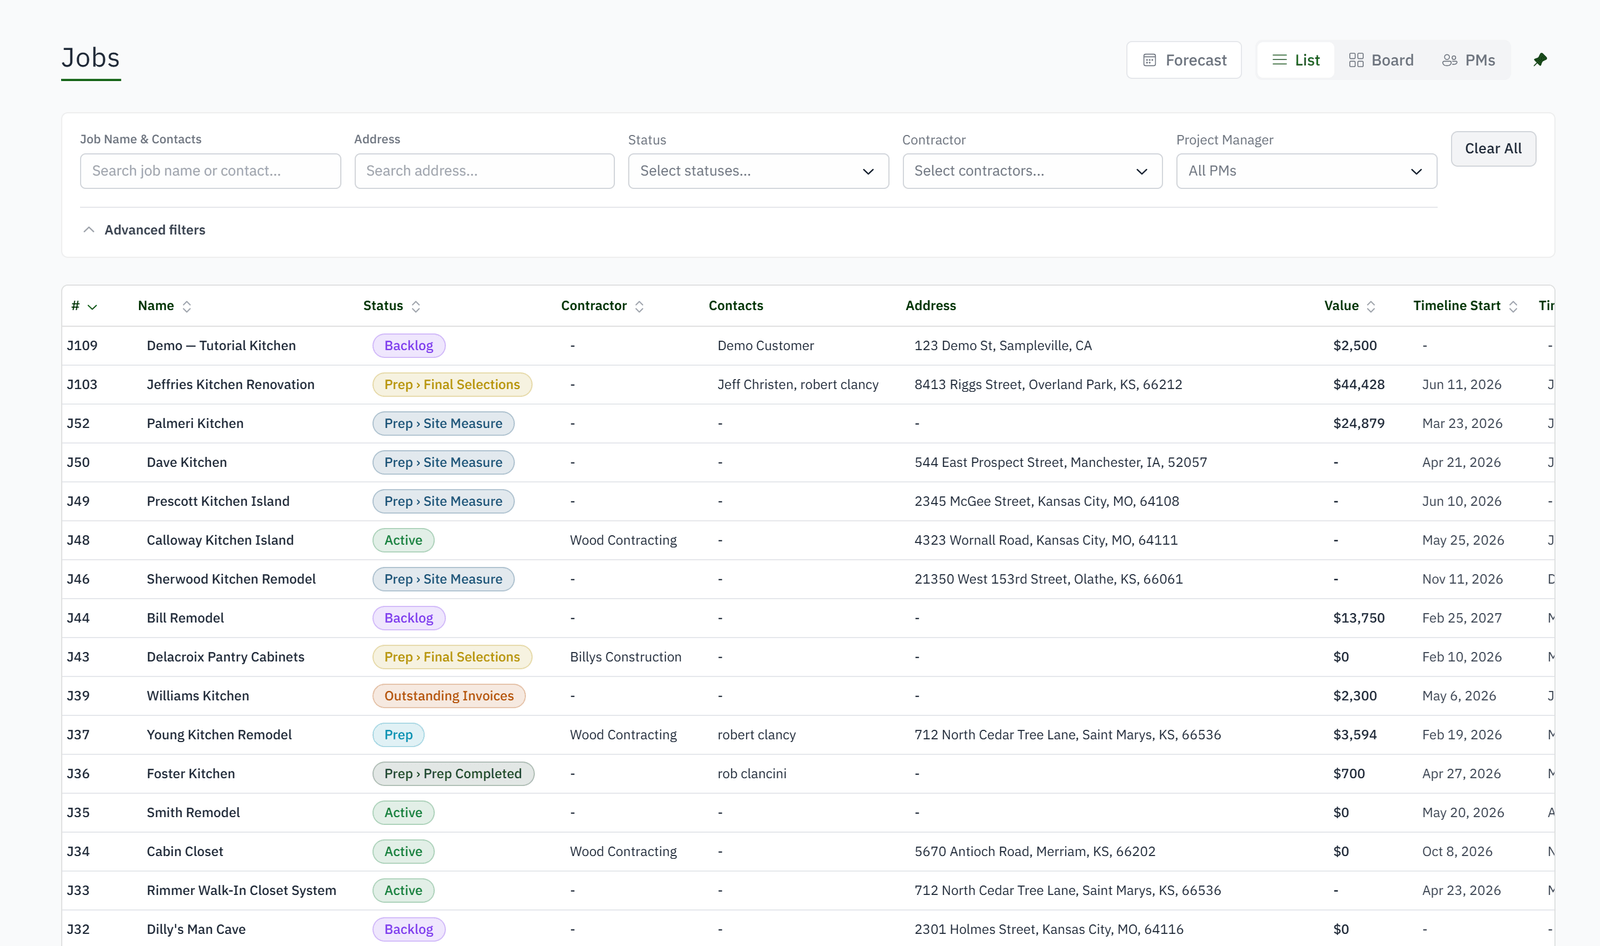Focus the Search job name or contact field
Viewport: 1600px width, 946px height.
click(210, 171)
